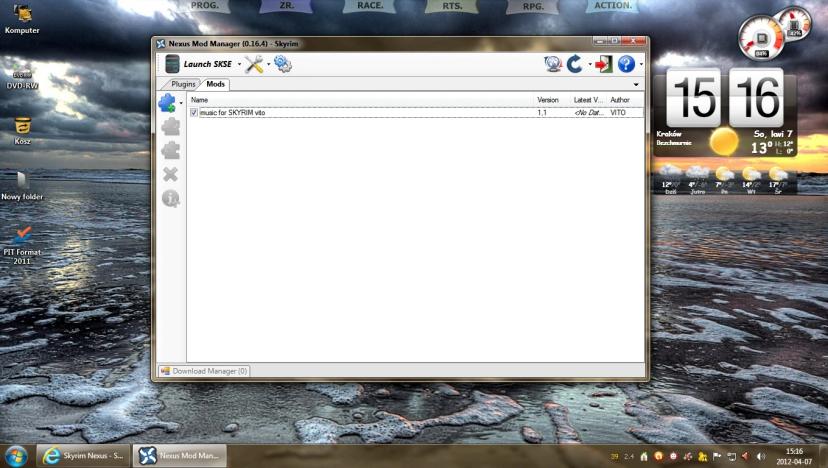
Task: Expand the tools icon dropdown arrow
Action: coord(268,64)
